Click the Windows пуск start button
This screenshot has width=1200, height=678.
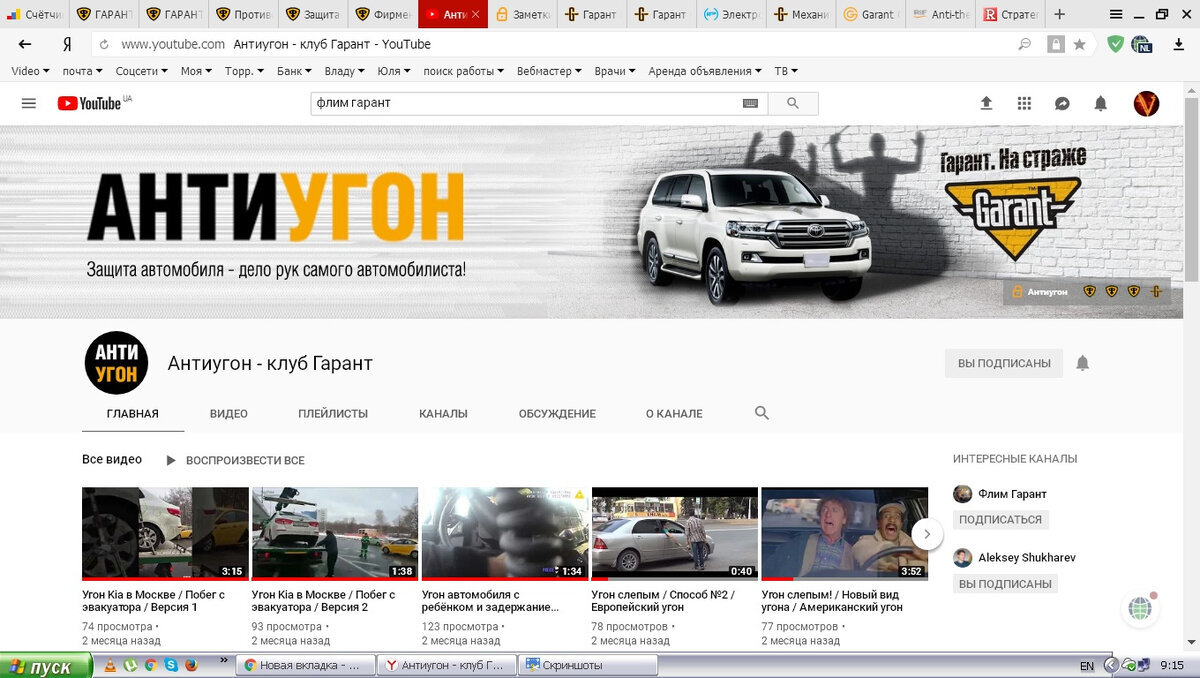tap(46, 666)
